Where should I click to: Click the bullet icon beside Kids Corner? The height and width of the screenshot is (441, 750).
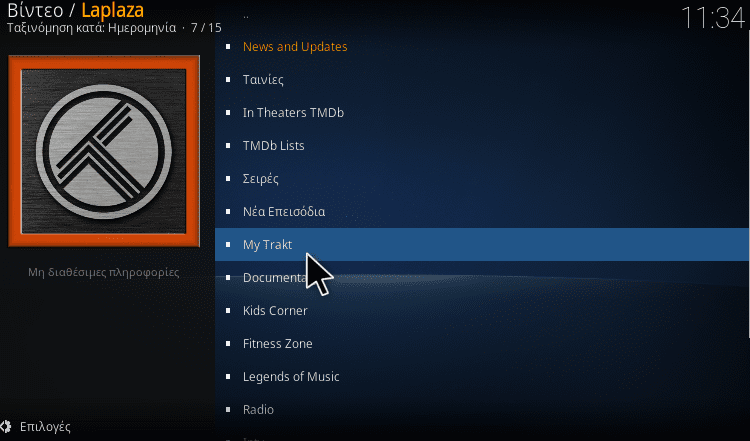click(228, 310)
